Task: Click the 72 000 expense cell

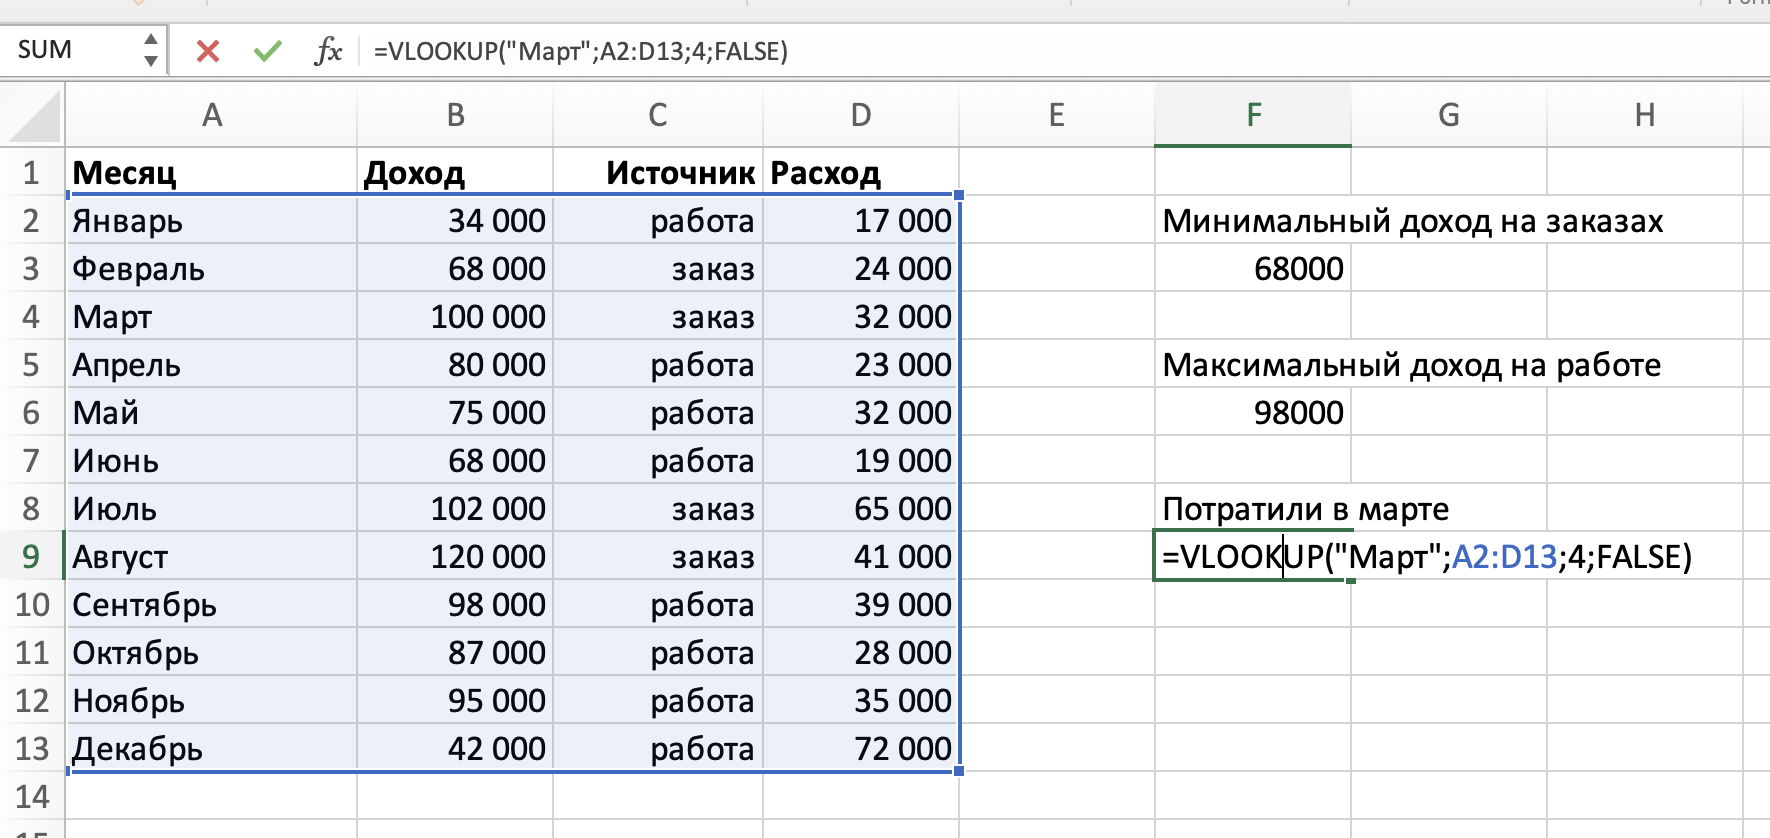Action: pos(860,749)
